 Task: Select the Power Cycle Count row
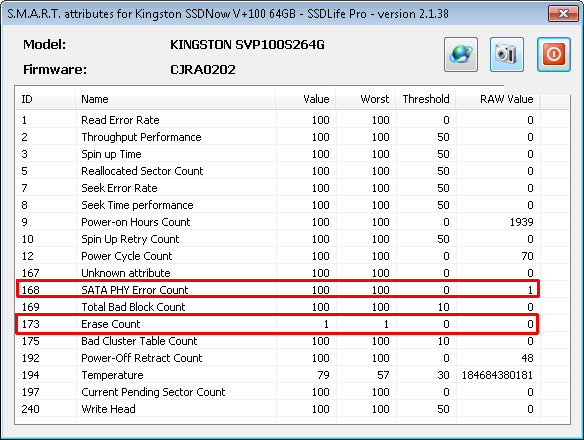(x=277, y=256)
